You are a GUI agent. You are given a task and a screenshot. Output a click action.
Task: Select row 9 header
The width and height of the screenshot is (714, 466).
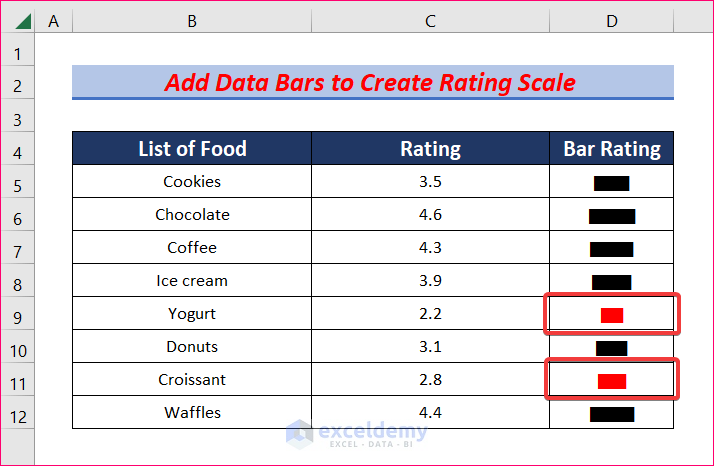(17, 314)
